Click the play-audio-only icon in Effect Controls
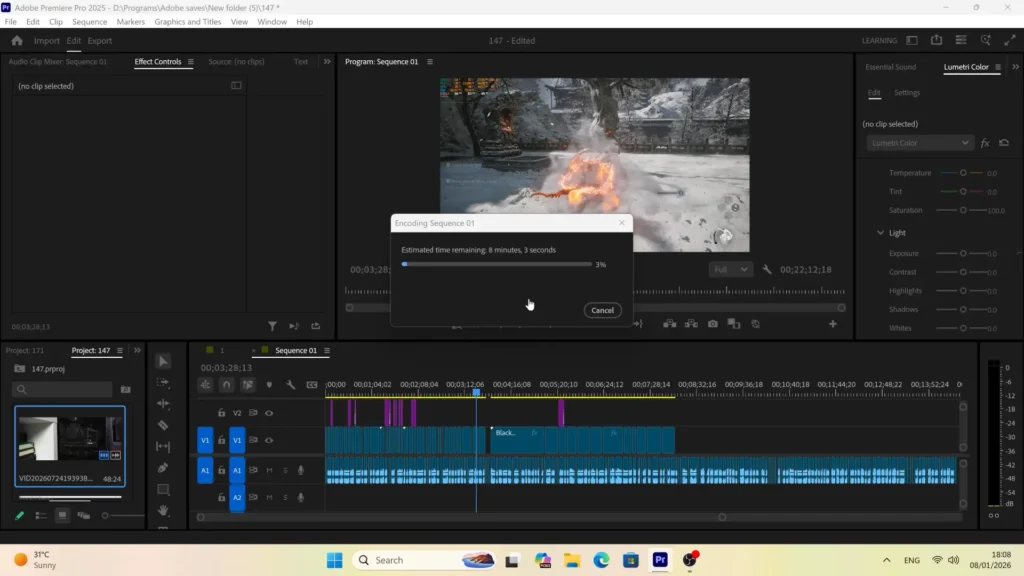The width and height of the screenshot is (1024, 576). tap(294, 326)
